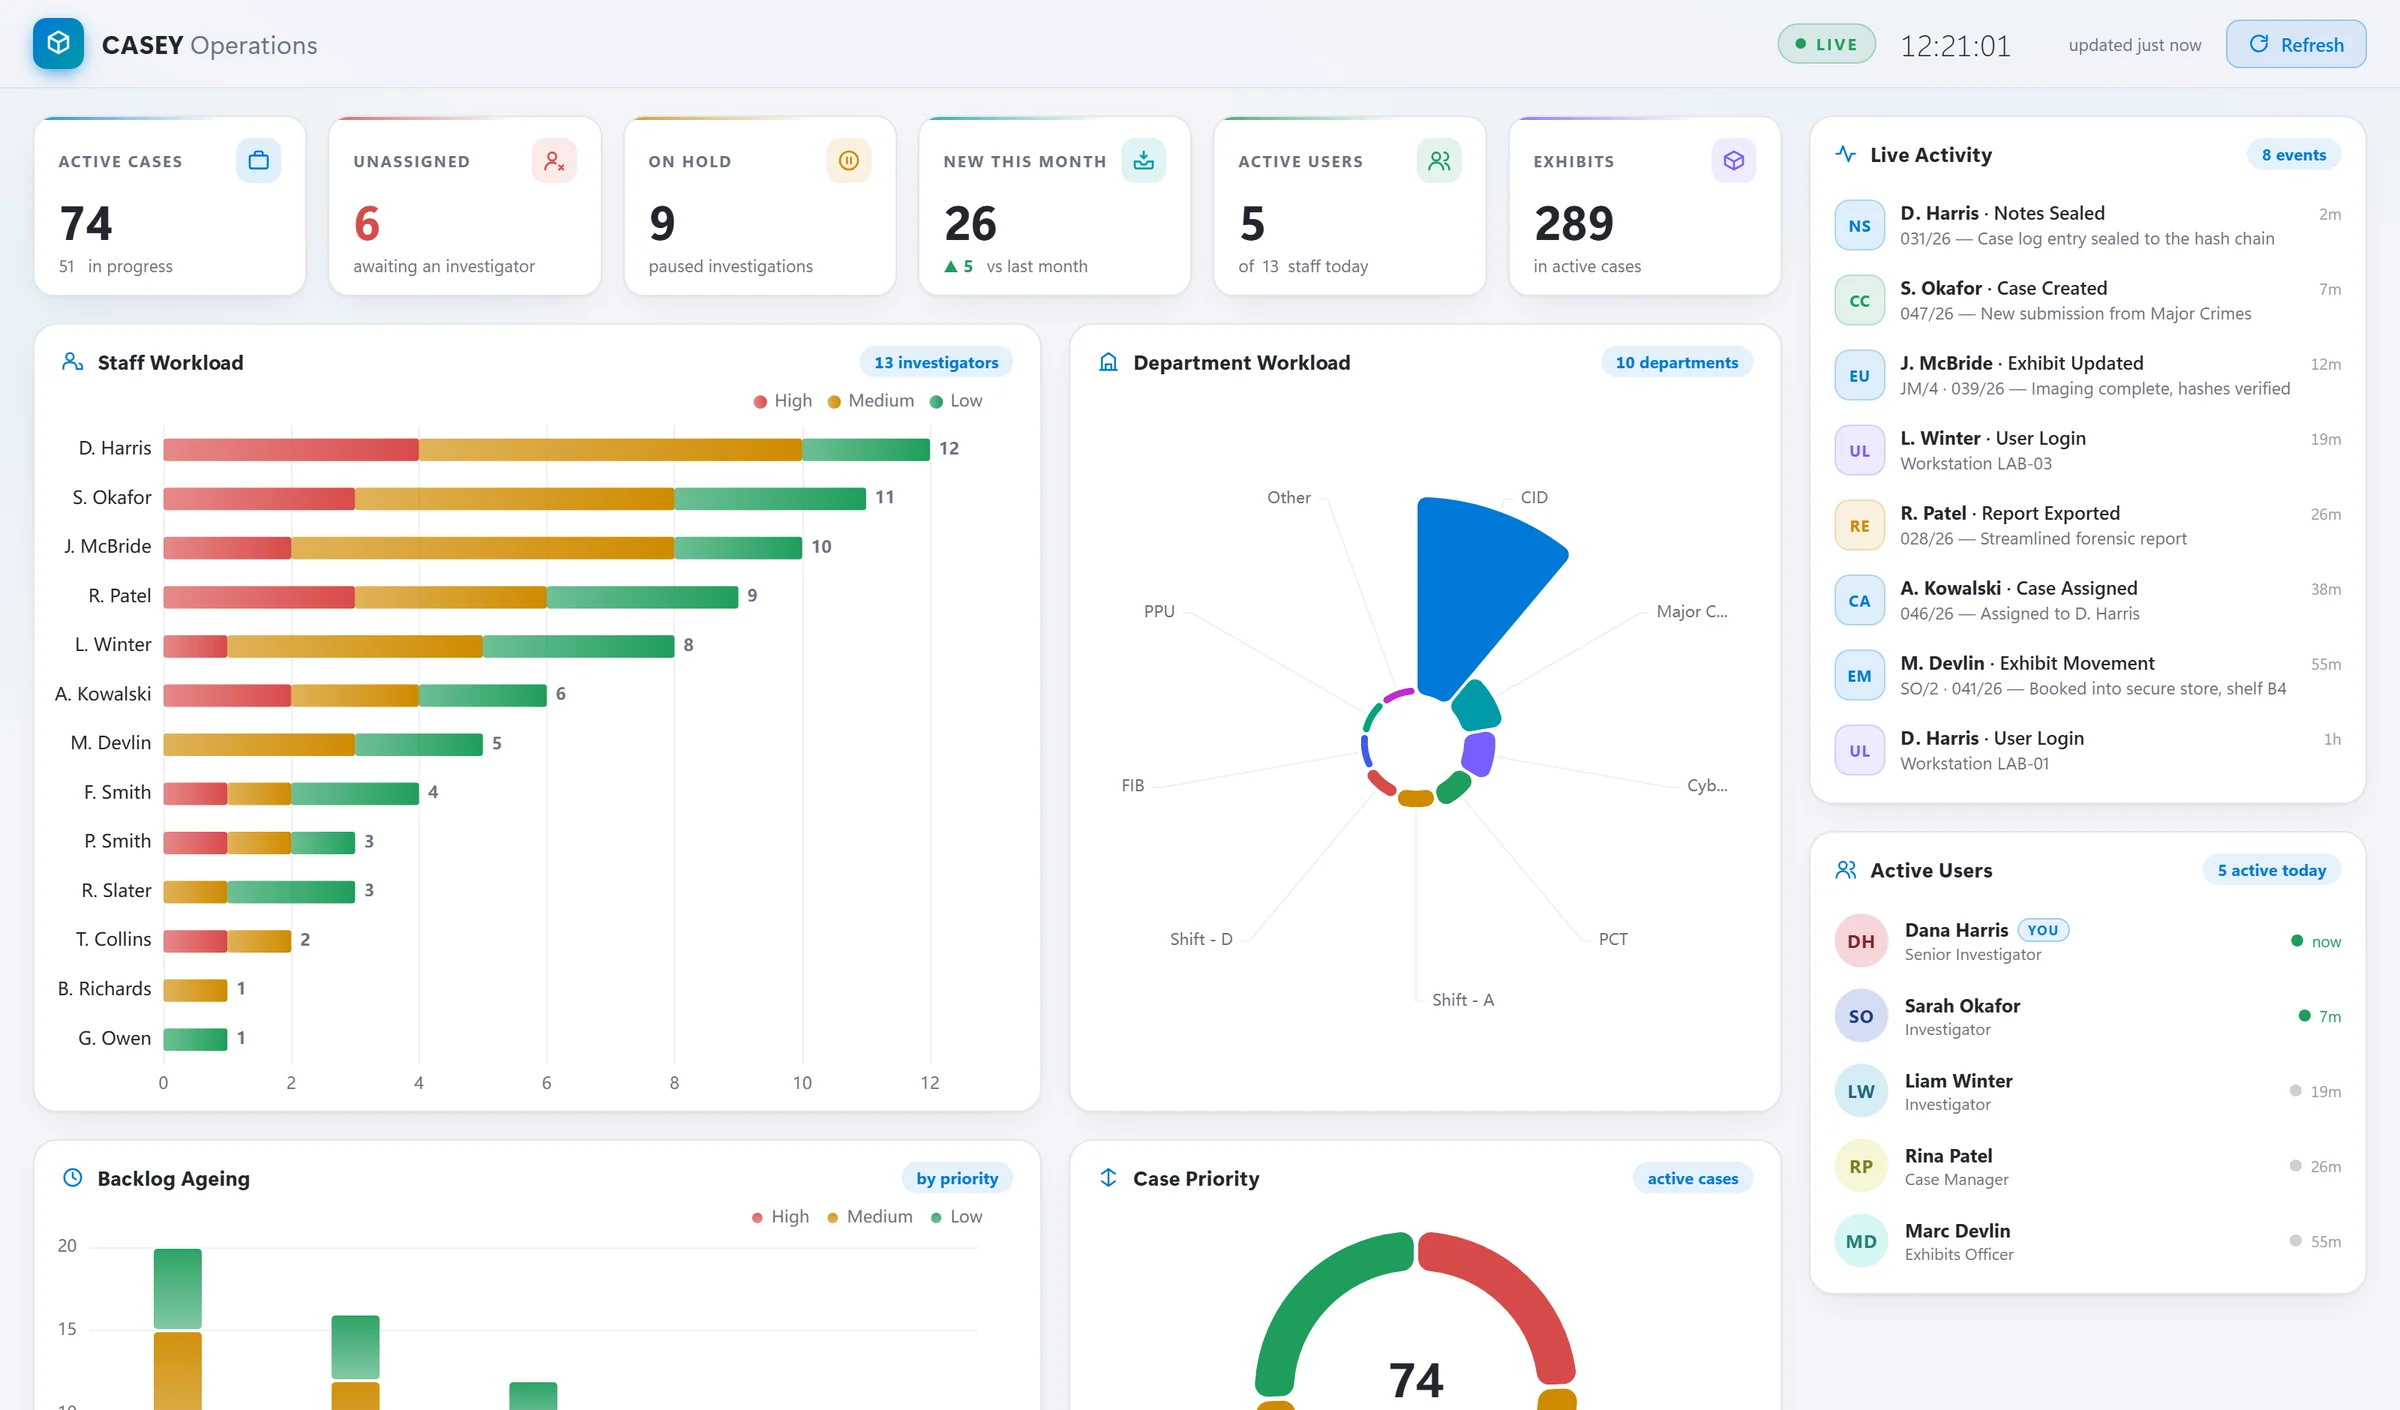Click the 8 events badge
Screen dimensions: 2400x1410
pyautogui.click(x=2294, y=154)
